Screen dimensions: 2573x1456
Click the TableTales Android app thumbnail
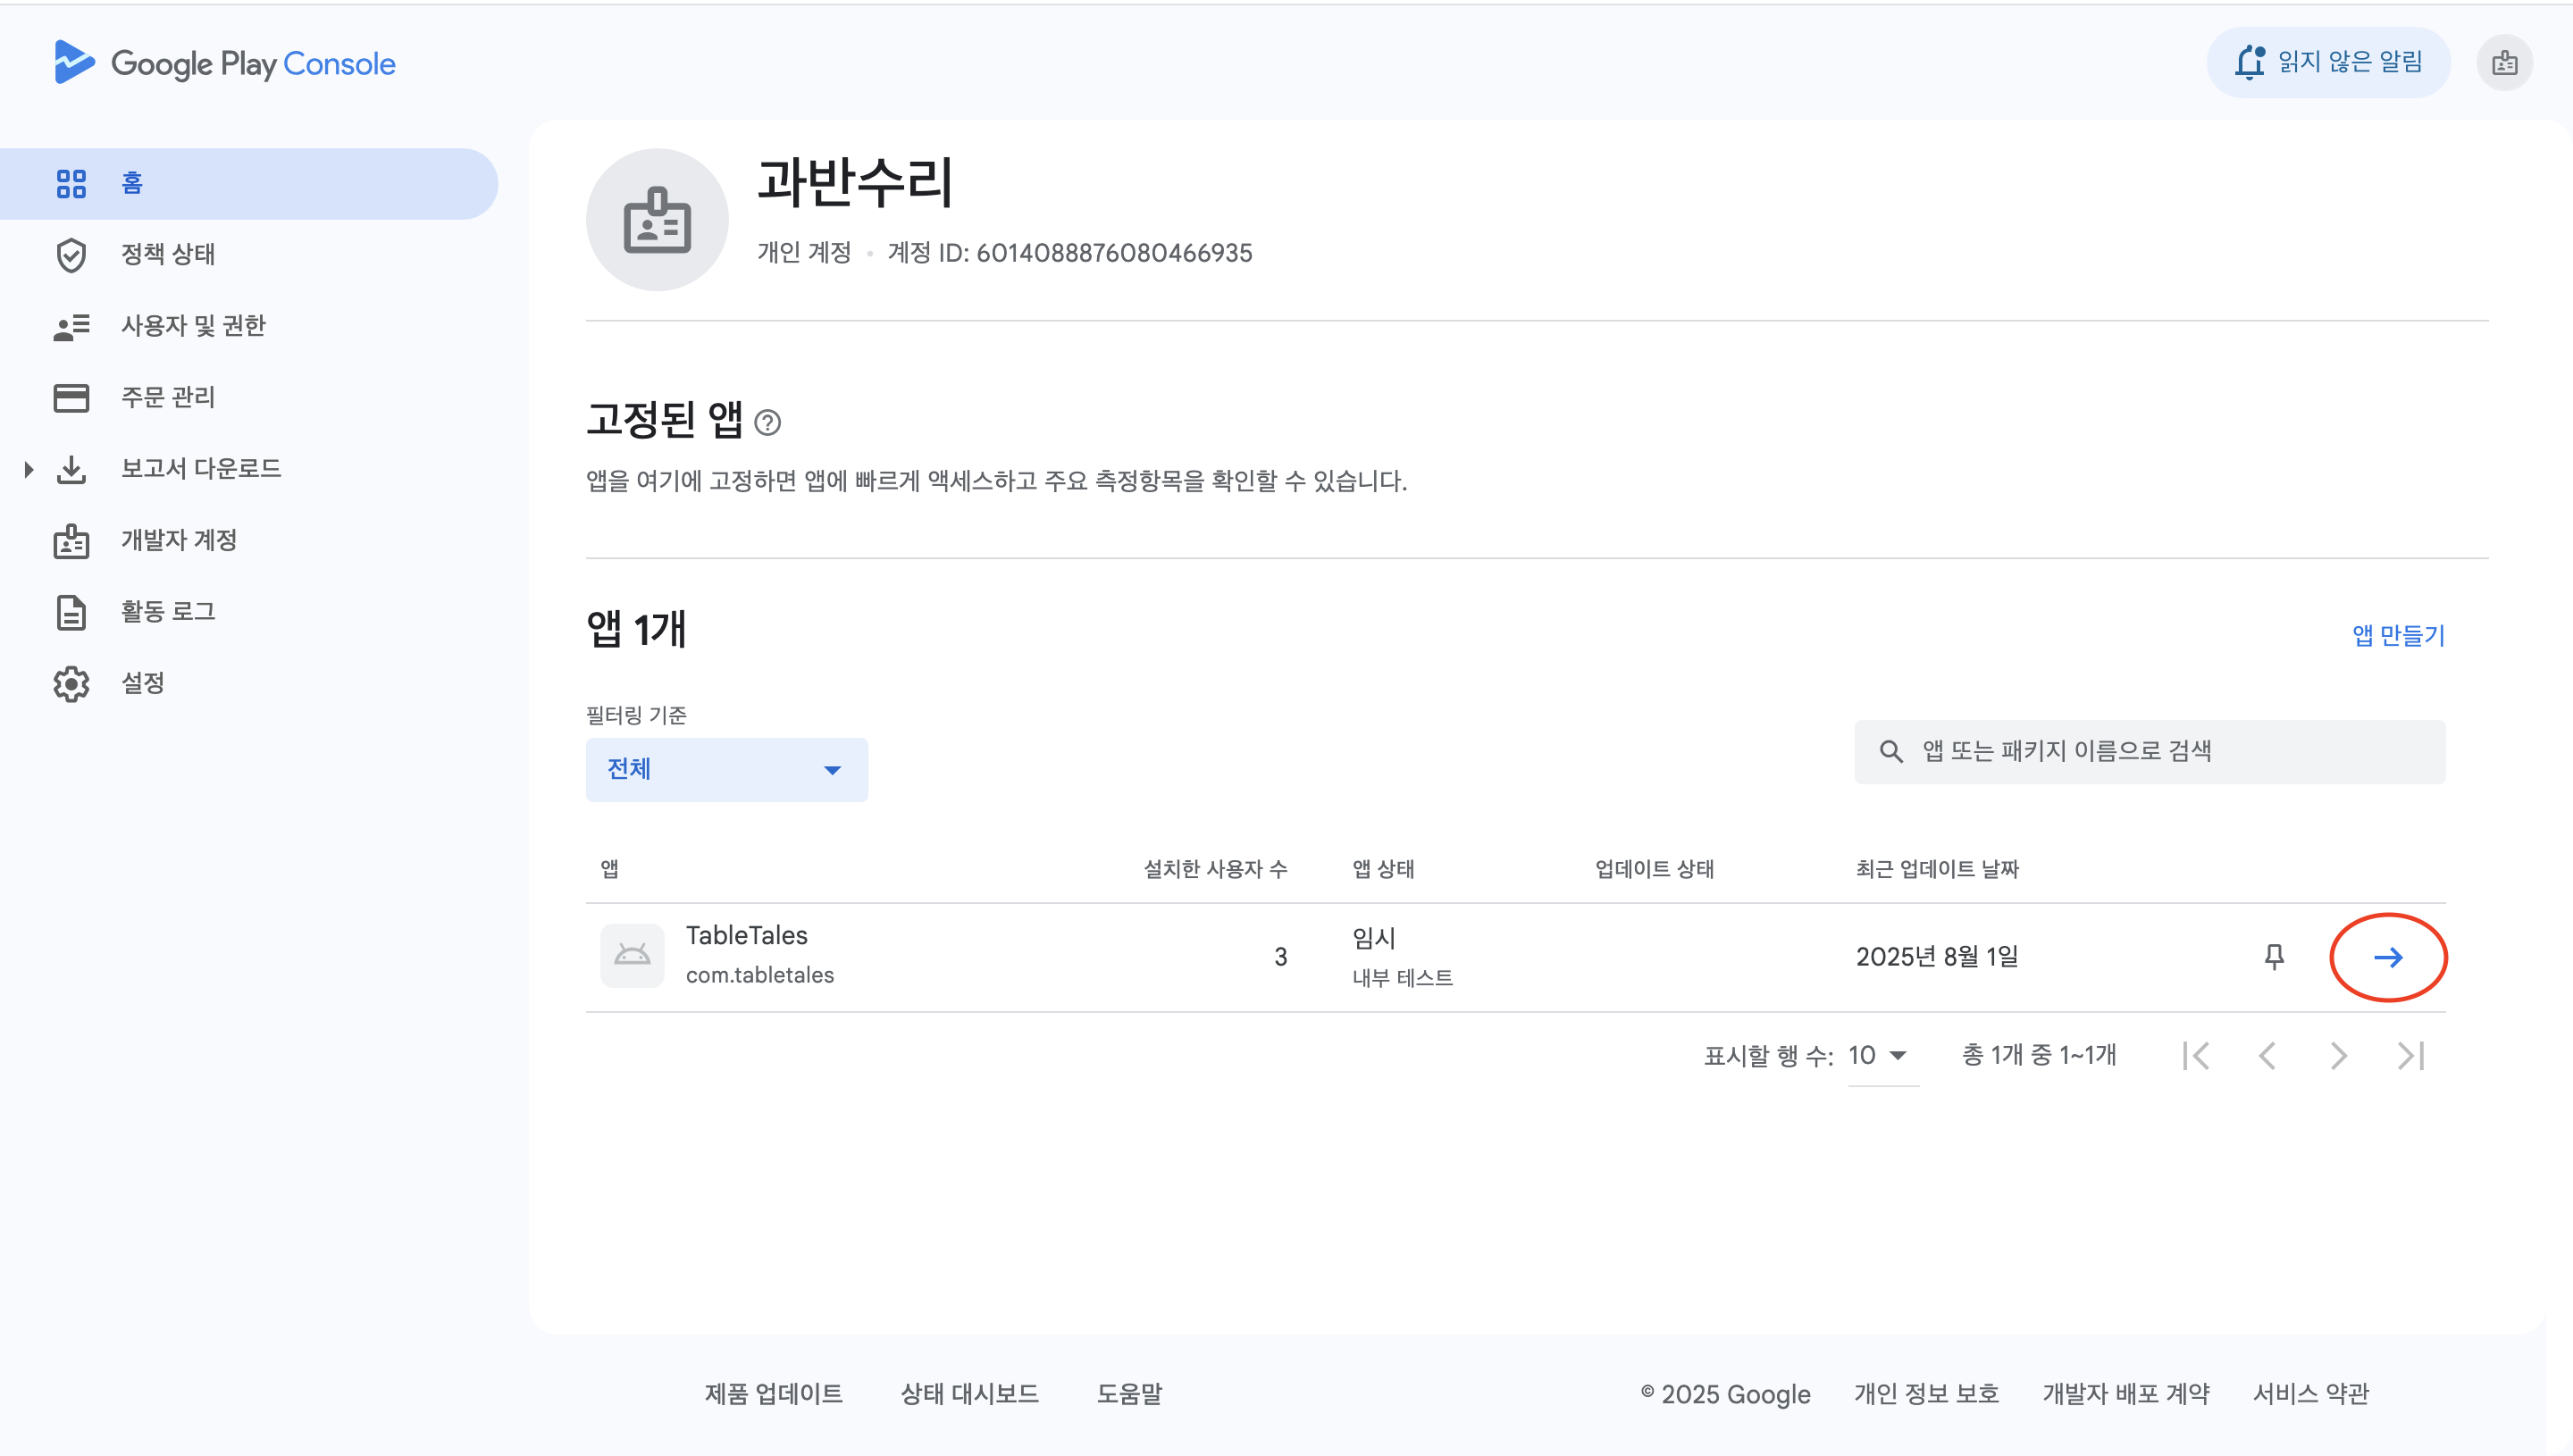(x=632, y=956)
